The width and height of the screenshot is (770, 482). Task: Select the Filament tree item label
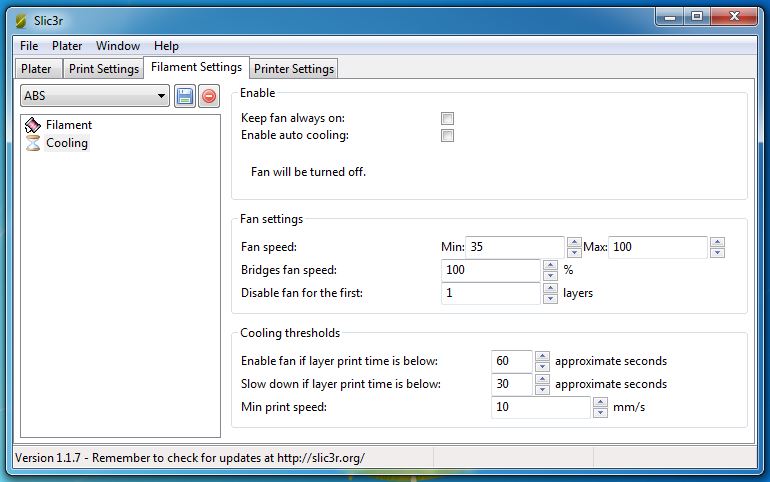tap(69, 125)
